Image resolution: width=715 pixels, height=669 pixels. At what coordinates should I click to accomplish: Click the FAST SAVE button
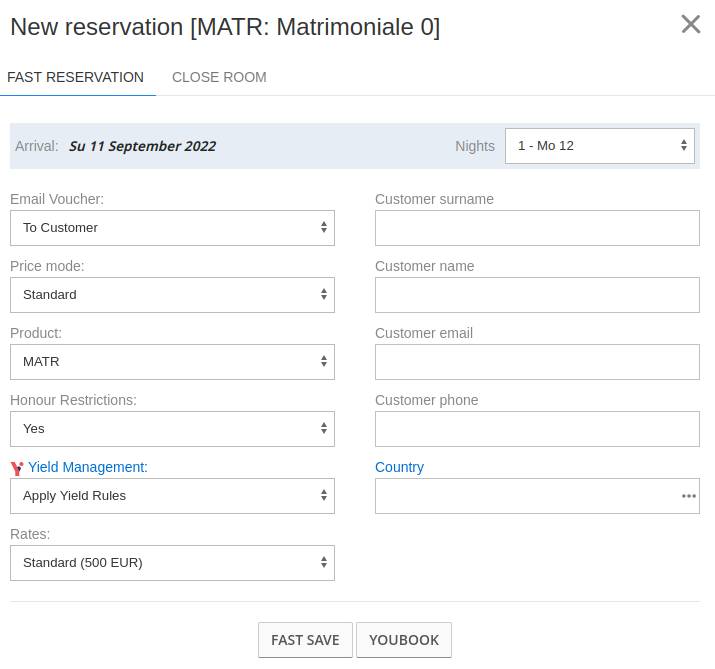(305, 640)
